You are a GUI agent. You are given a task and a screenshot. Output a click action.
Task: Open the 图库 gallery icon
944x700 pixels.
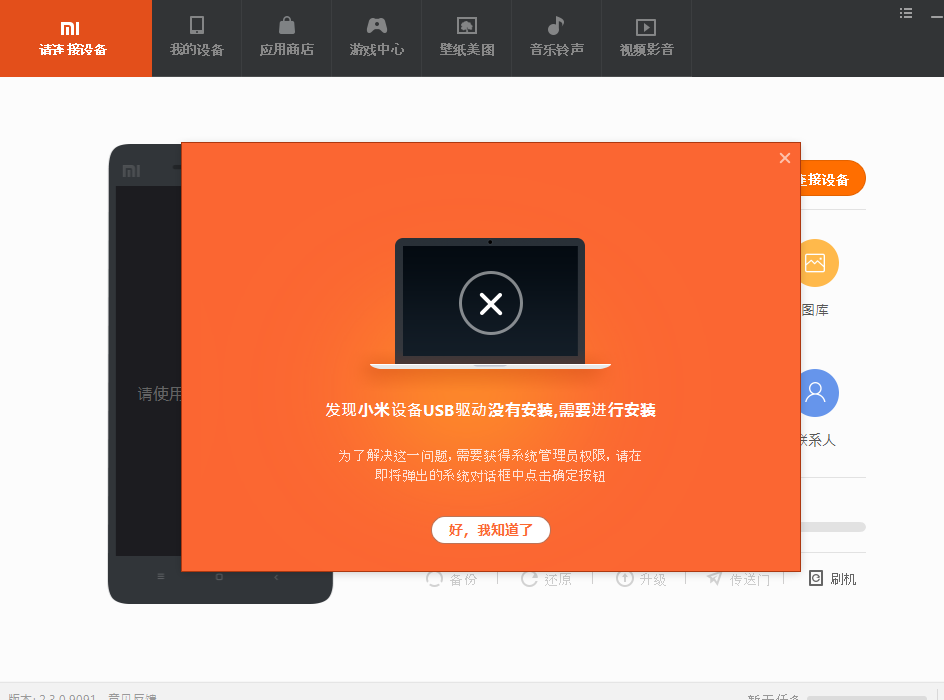[819, 263]
